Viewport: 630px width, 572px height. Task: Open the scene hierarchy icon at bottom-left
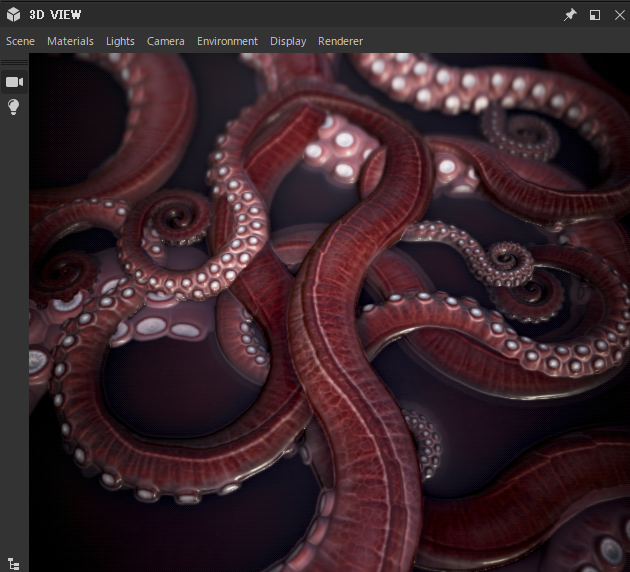point(14,564)
